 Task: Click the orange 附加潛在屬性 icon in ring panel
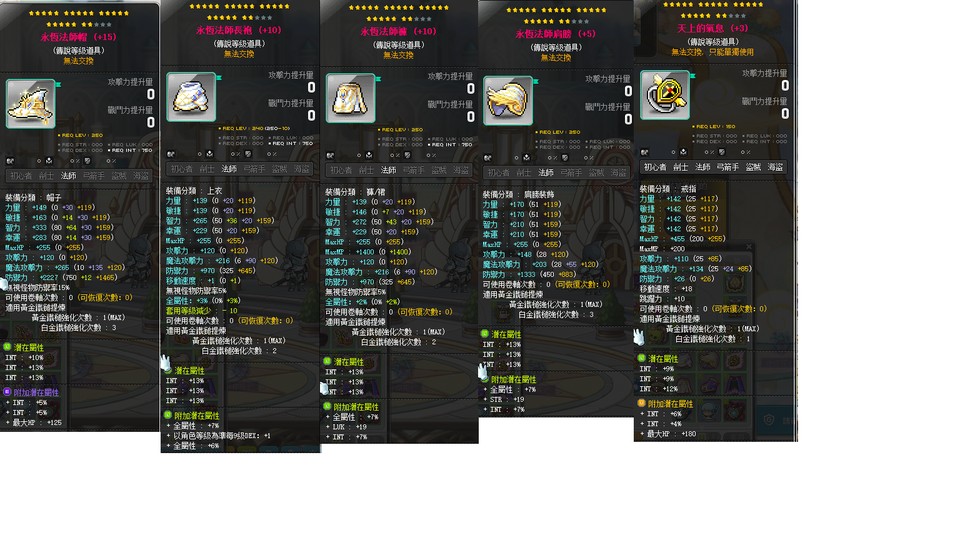click(x=642, y=403)
